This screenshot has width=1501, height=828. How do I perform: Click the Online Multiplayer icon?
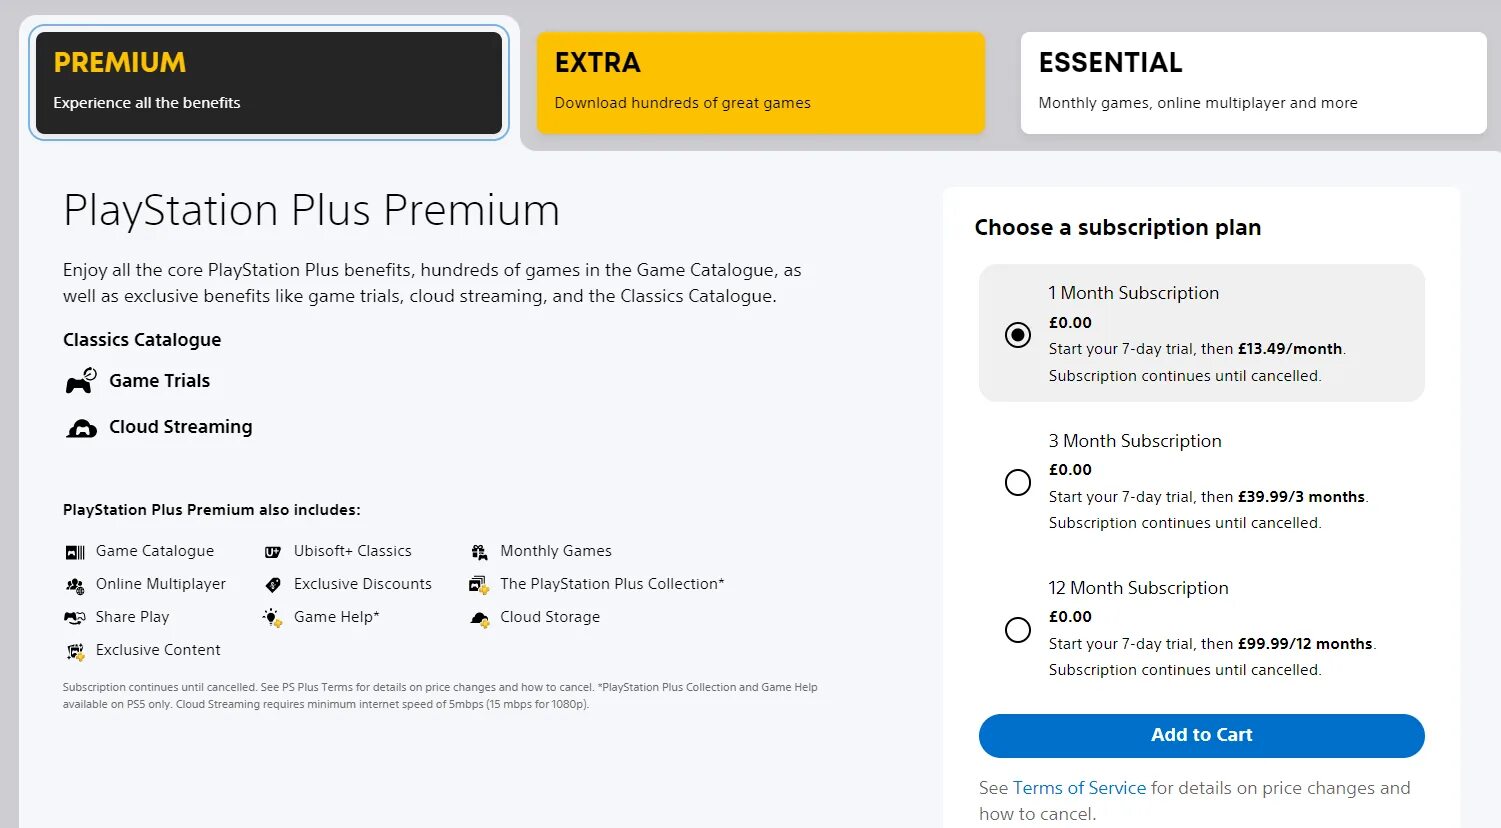(x=75, y=585)
